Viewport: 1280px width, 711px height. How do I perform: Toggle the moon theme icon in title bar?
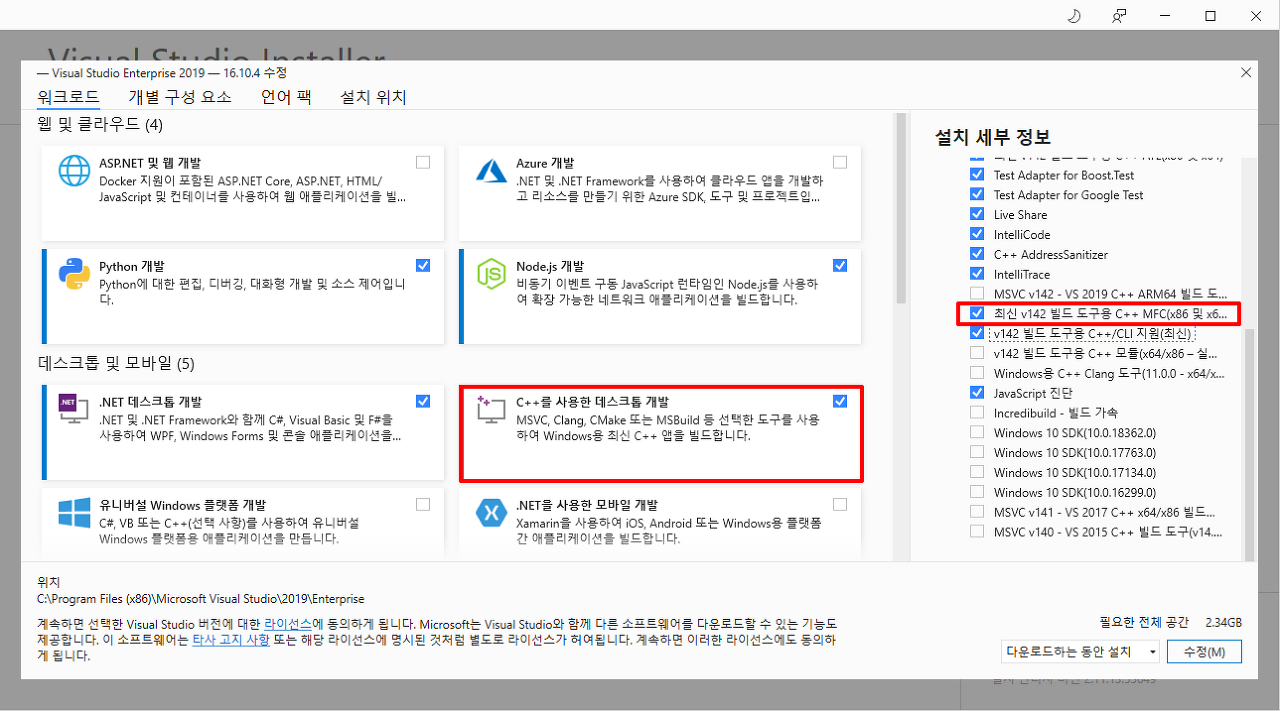1075,15
